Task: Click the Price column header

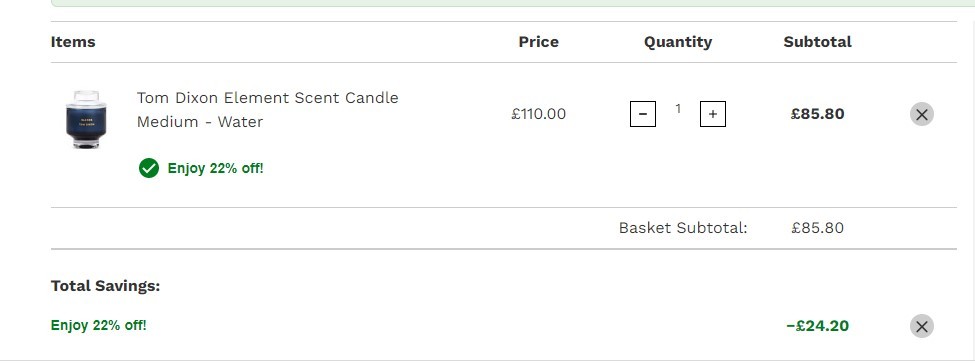Action: pos(538,42)
